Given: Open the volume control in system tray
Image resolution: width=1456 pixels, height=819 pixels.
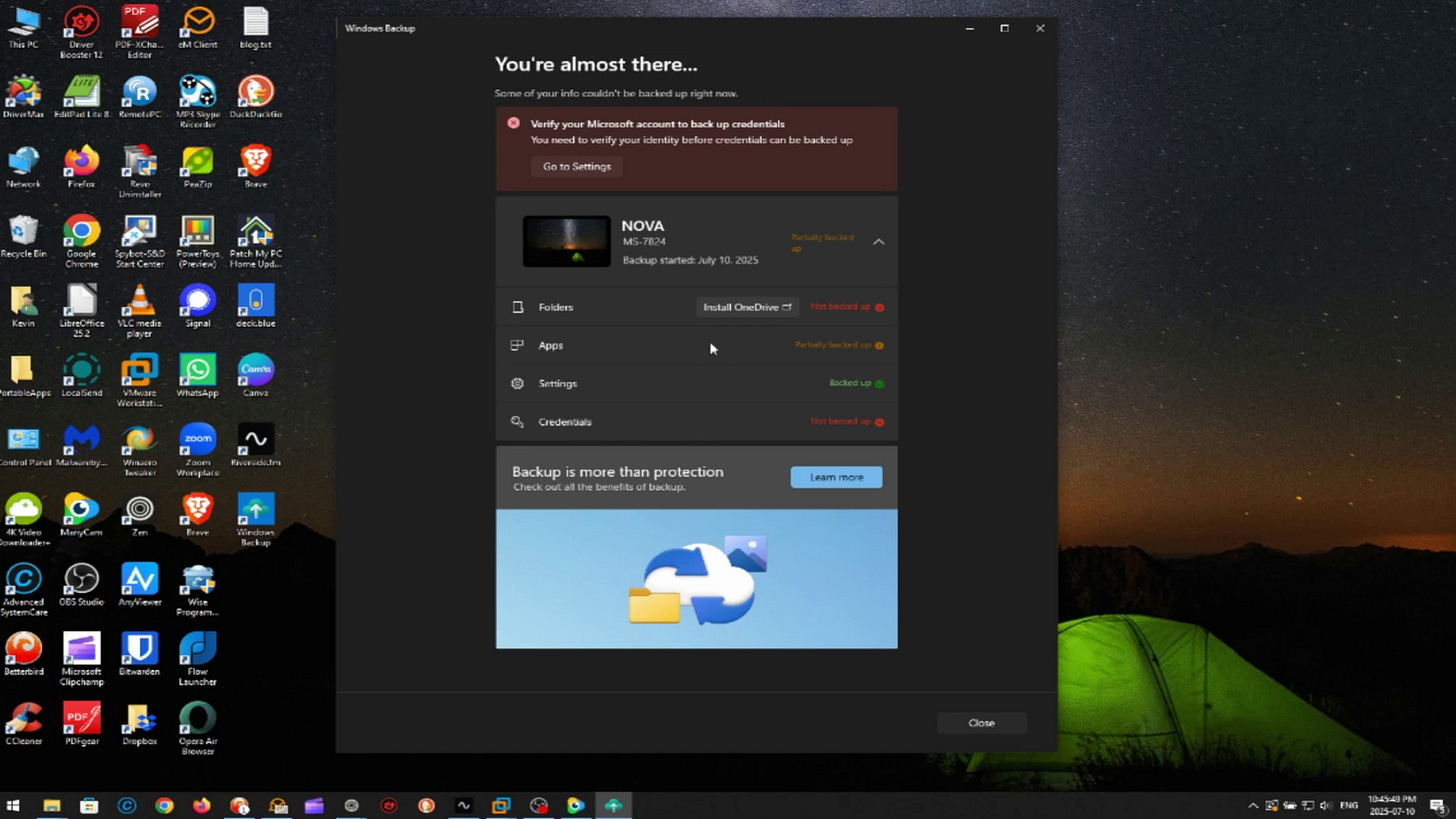Looking at the screenshot, I should (1326, 805).
